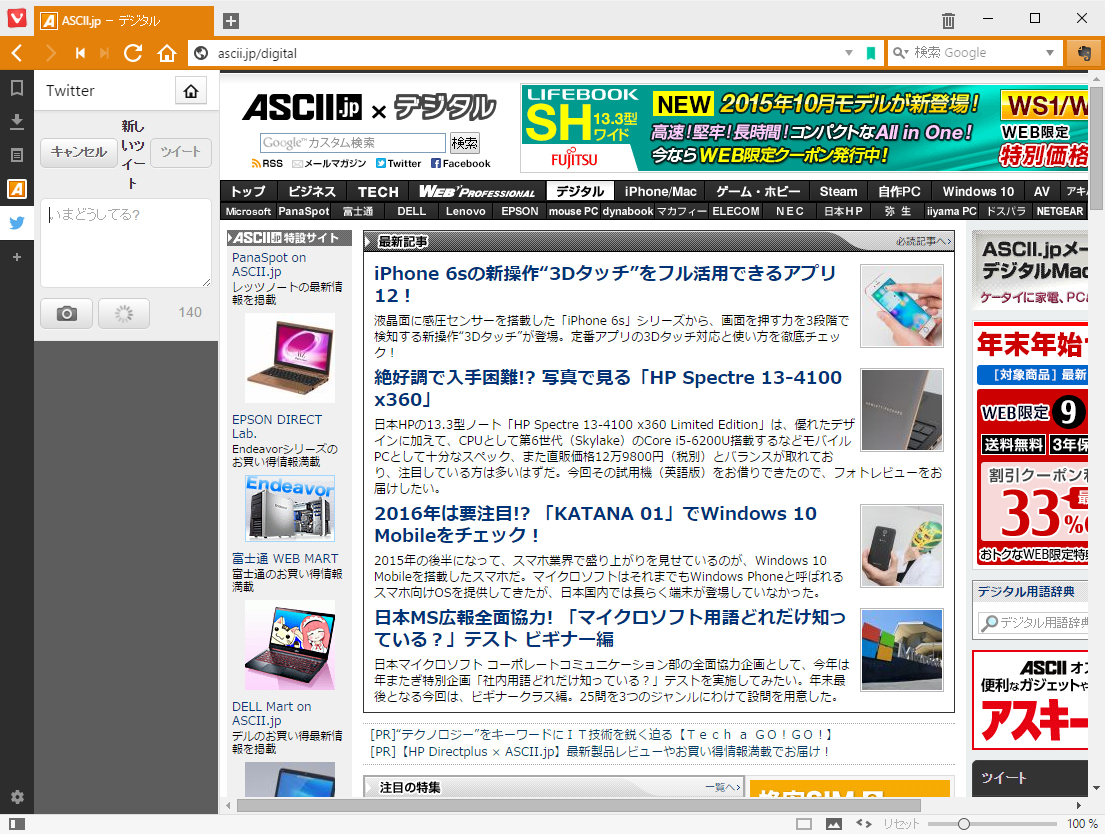Toggle side panel from status bar
The width and height of the screenshot is (1105, 834).
17,823
